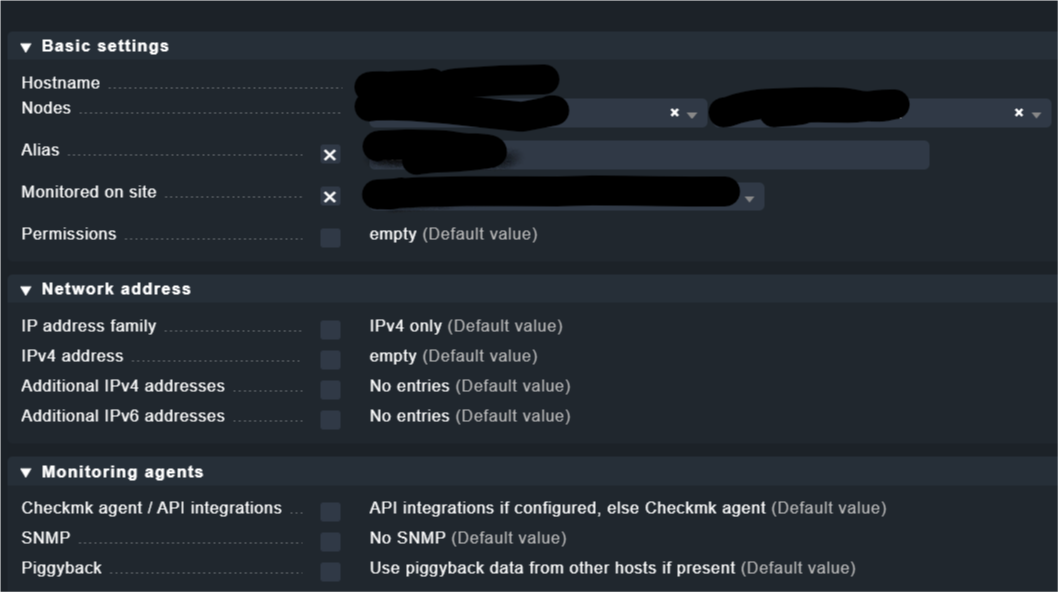Screen dimensions: 1058x592
Task: Tick the IP address family checkbox
Action: (x=330, y=330)
